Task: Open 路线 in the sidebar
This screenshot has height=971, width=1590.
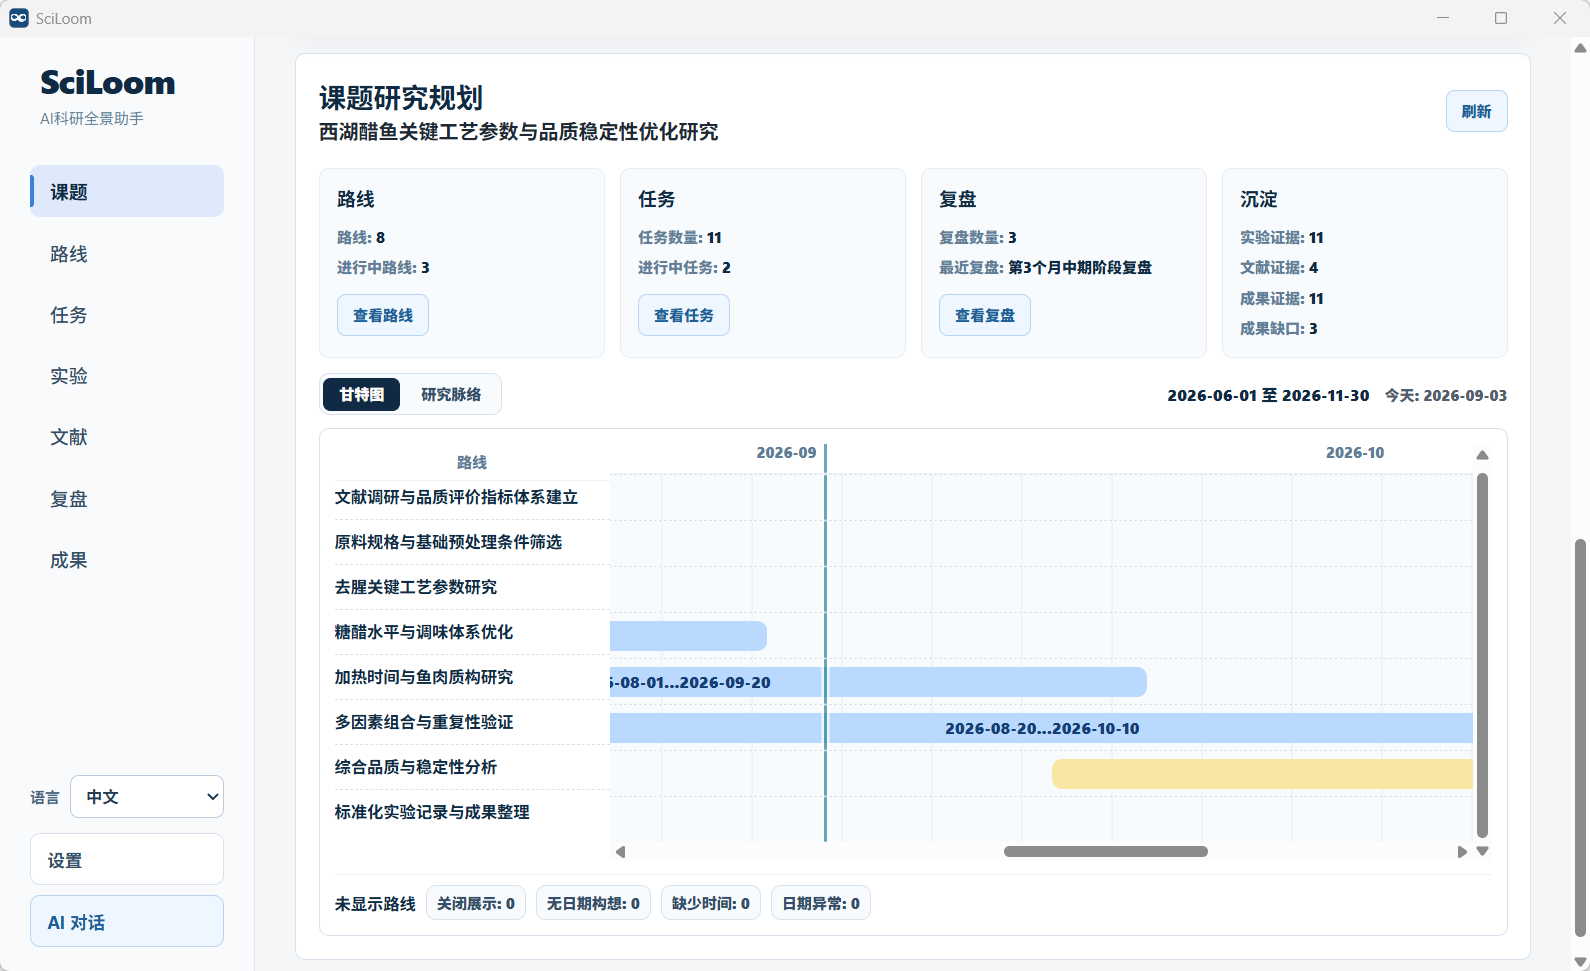Action: [x=127, y=254]
